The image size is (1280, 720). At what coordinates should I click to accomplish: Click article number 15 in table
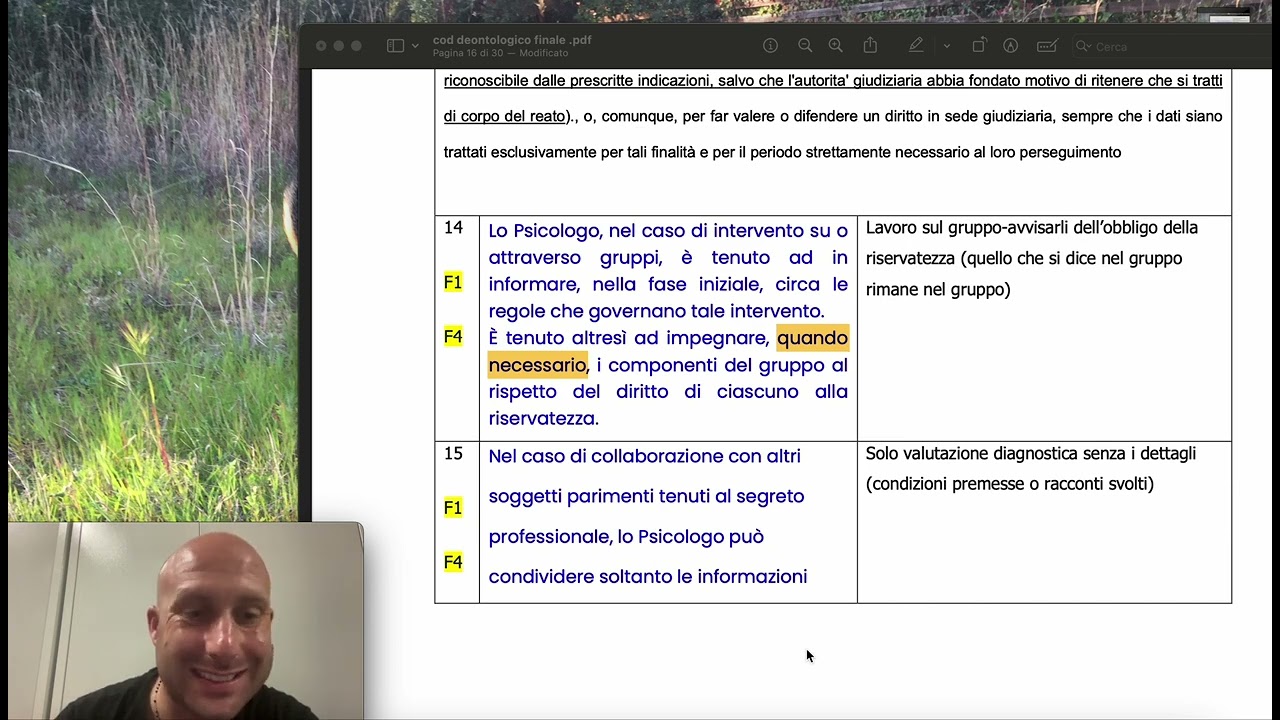[x=453, y=454]
